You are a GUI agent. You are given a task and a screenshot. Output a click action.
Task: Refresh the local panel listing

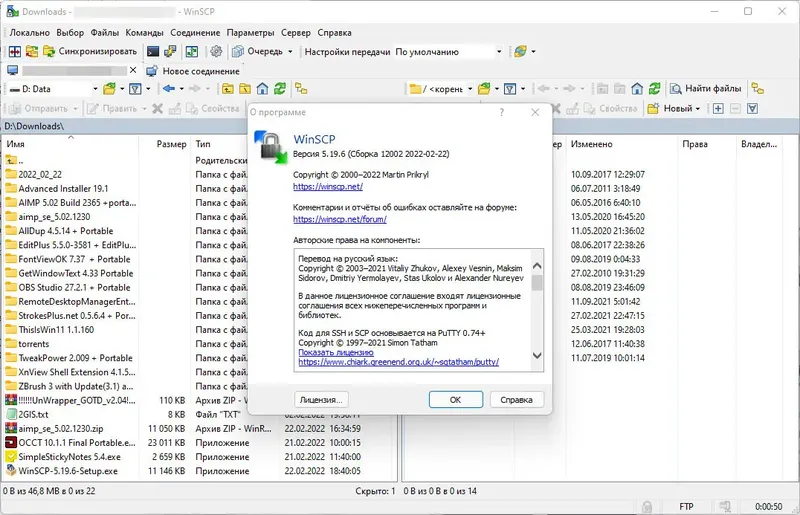coord(280,89)
